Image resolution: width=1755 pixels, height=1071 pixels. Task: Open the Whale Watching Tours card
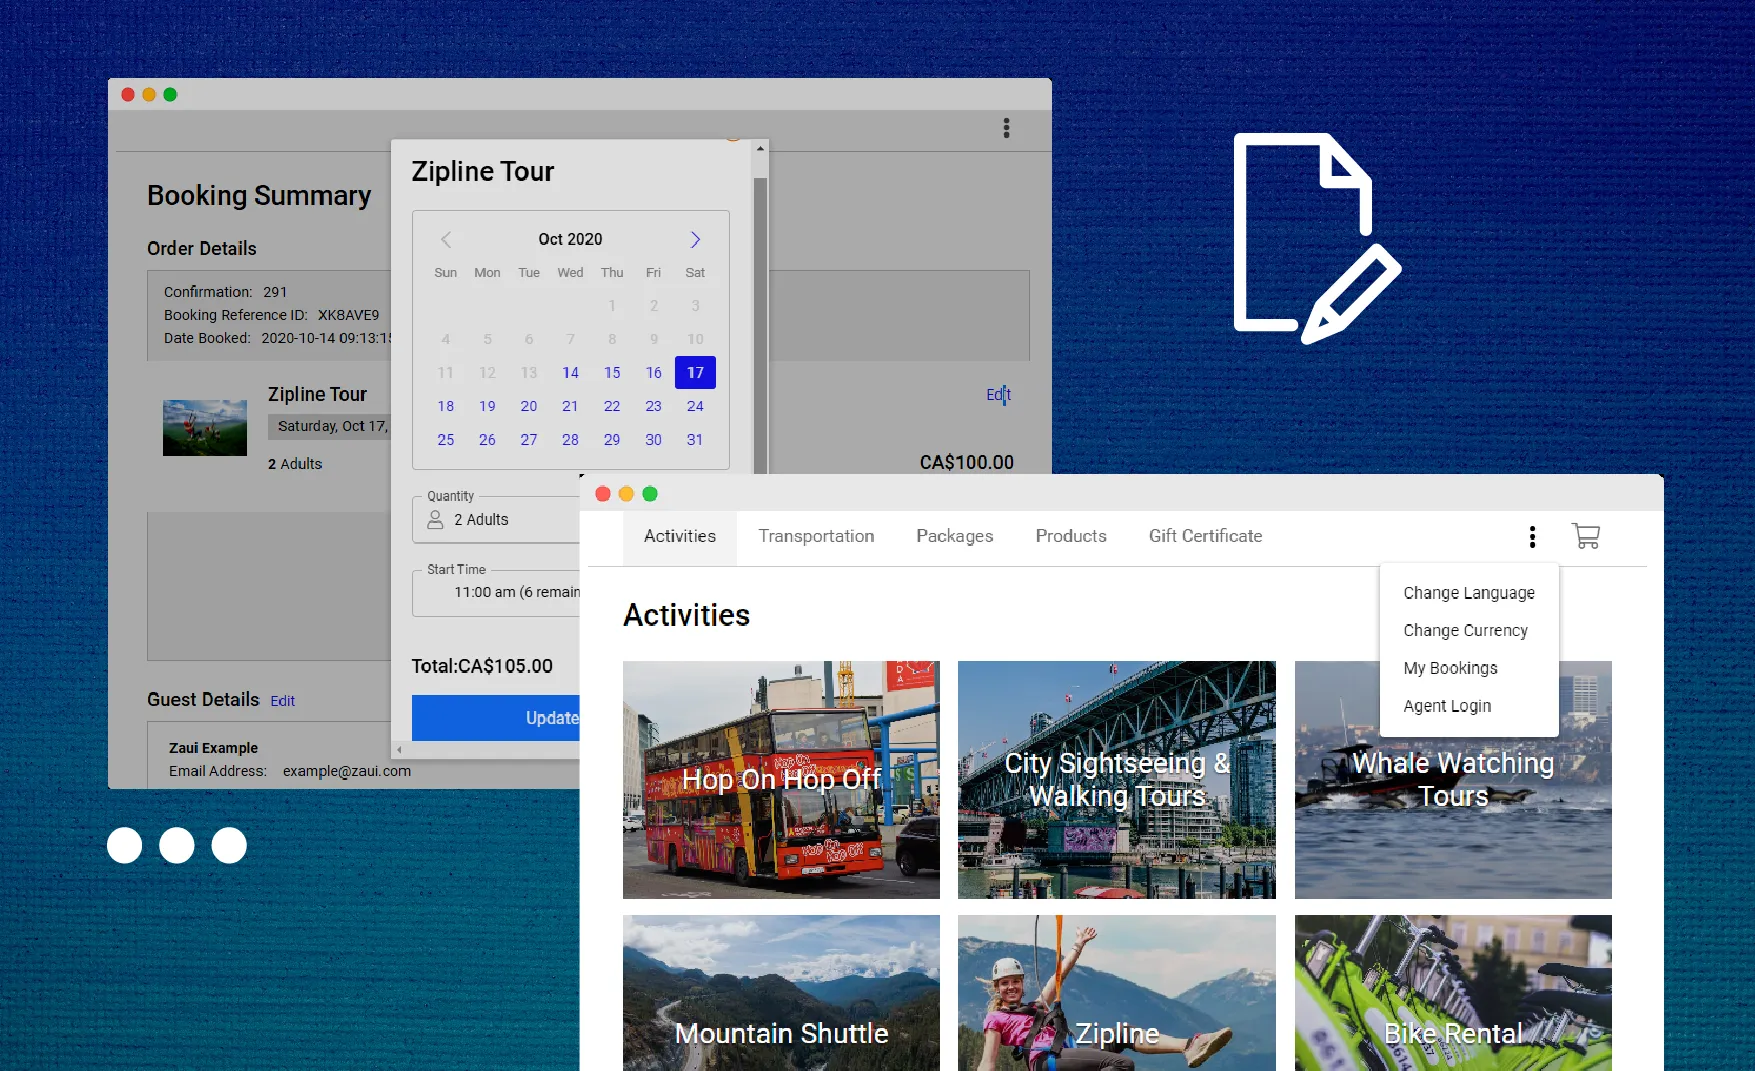tap(1453, 780)
